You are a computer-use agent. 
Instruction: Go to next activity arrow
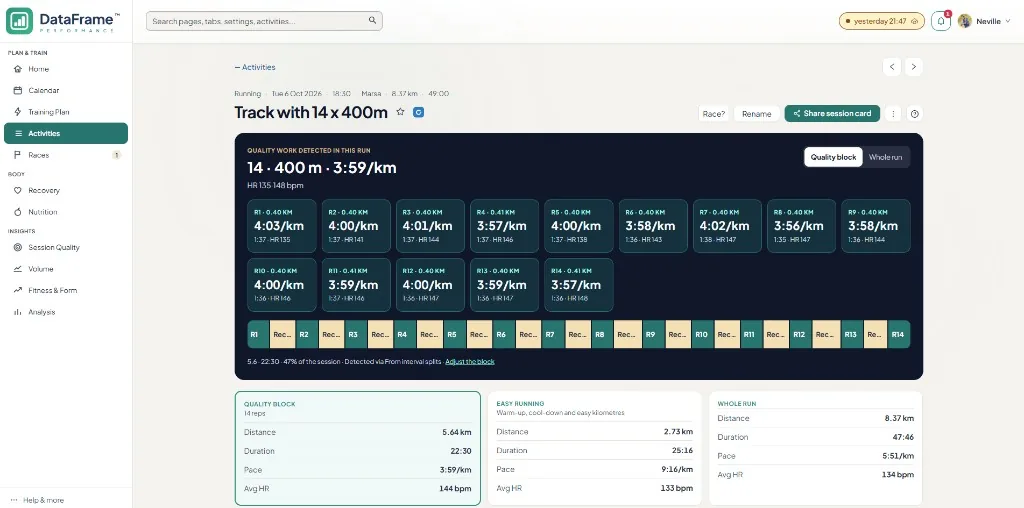pos(914,67)
